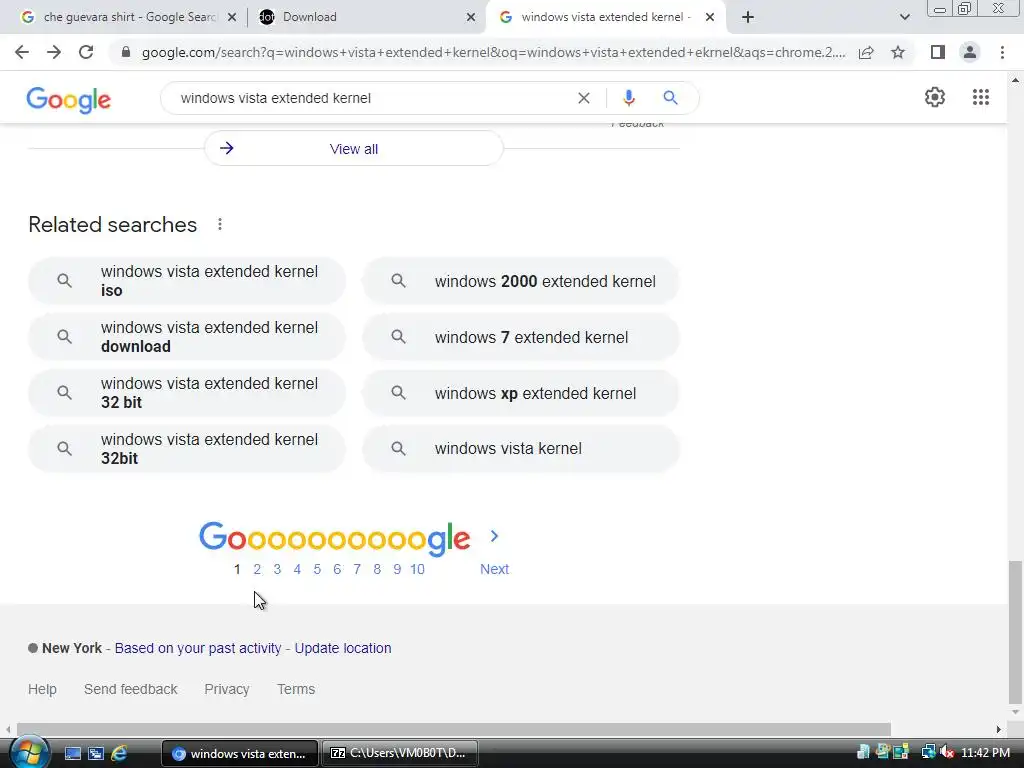
Task: Reload the current page
Action: click(86, 52)
